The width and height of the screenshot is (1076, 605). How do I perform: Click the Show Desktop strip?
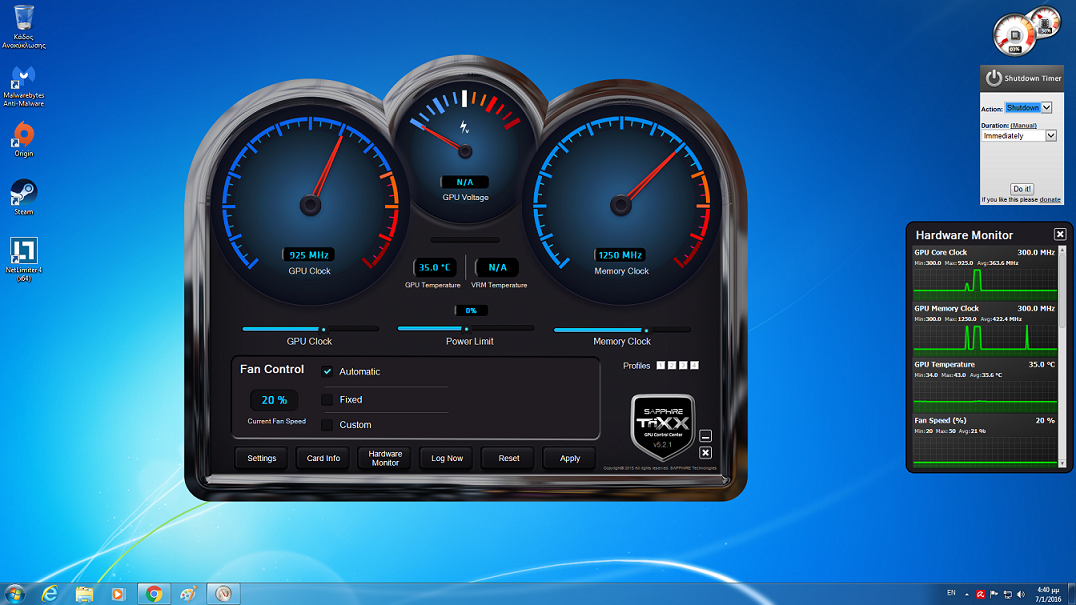tap(1071, 594)
